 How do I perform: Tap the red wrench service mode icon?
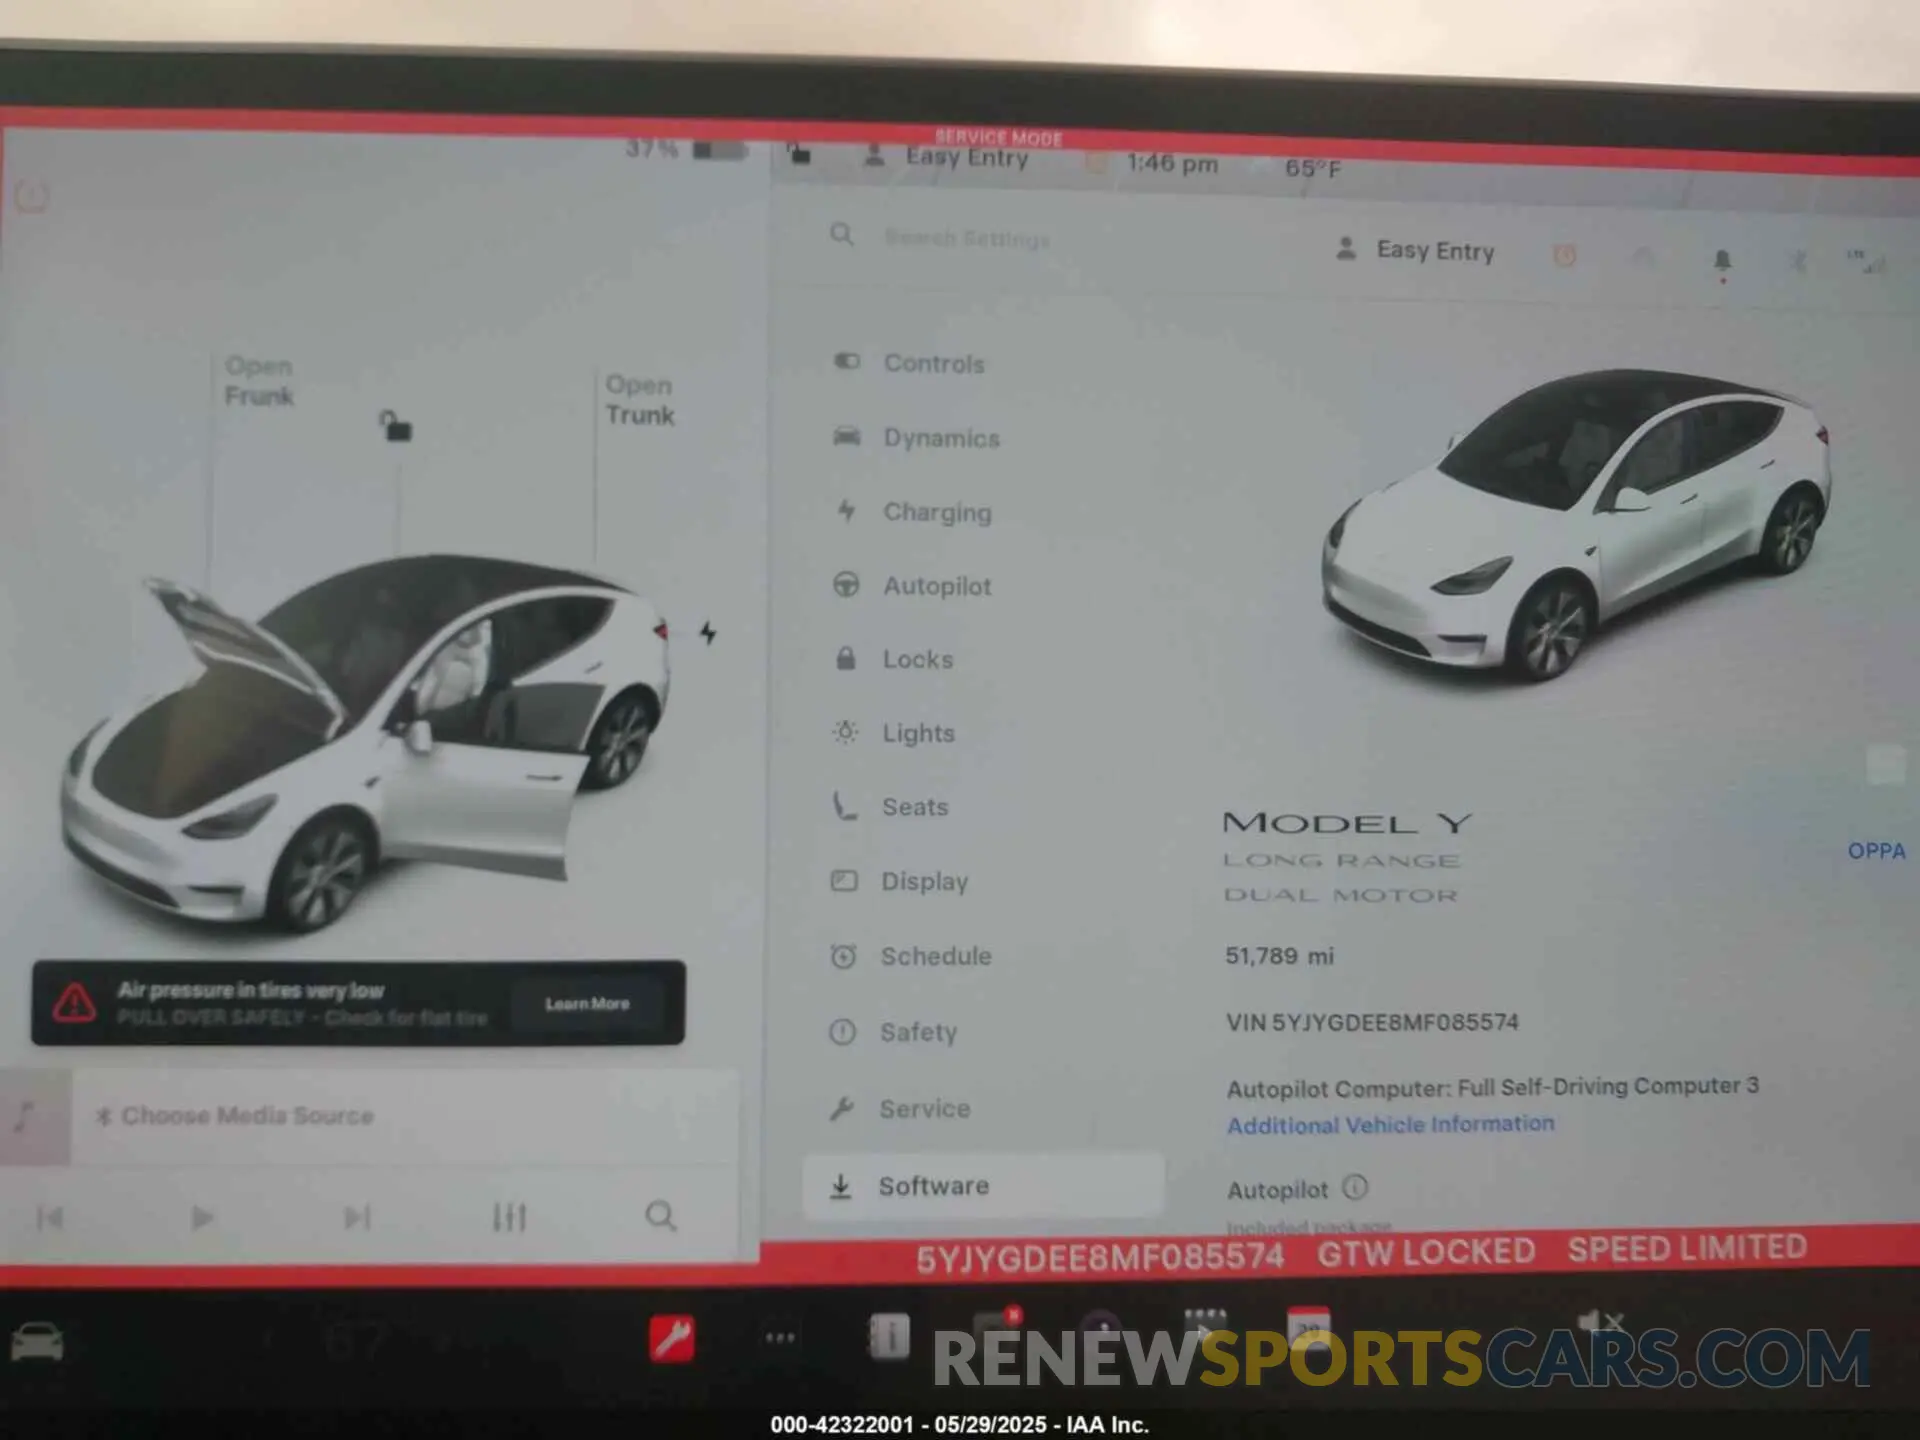click(672, 1339)
